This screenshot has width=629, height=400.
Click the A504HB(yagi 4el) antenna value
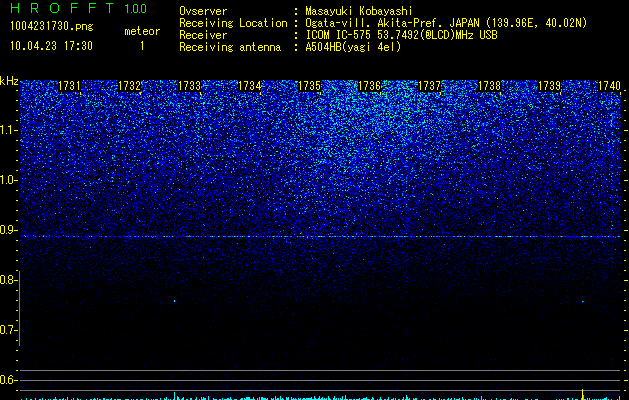pos(353,47)
